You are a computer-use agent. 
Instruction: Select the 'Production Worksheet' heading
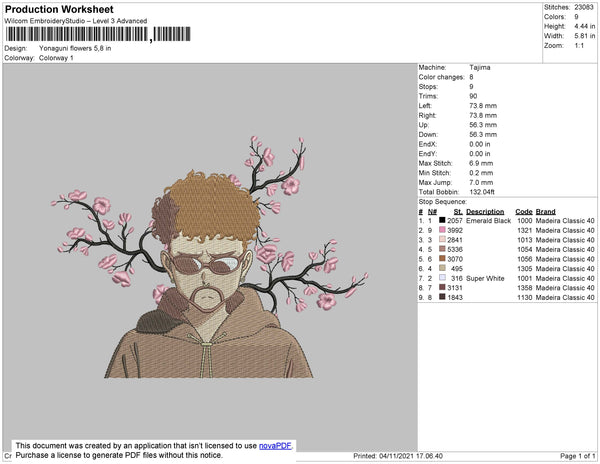click(59, 10)
